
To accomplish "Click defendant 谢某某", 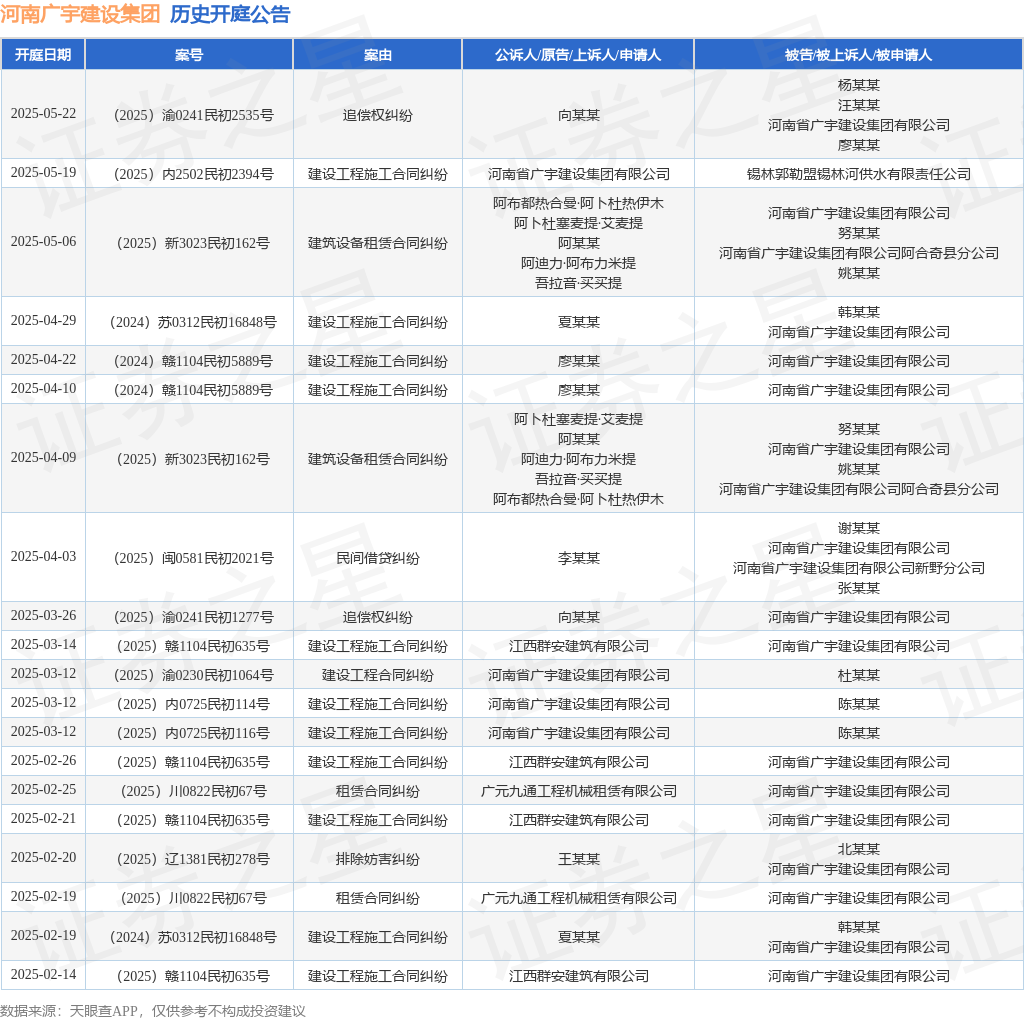I will pyautogui.click(x=858, y=528).
